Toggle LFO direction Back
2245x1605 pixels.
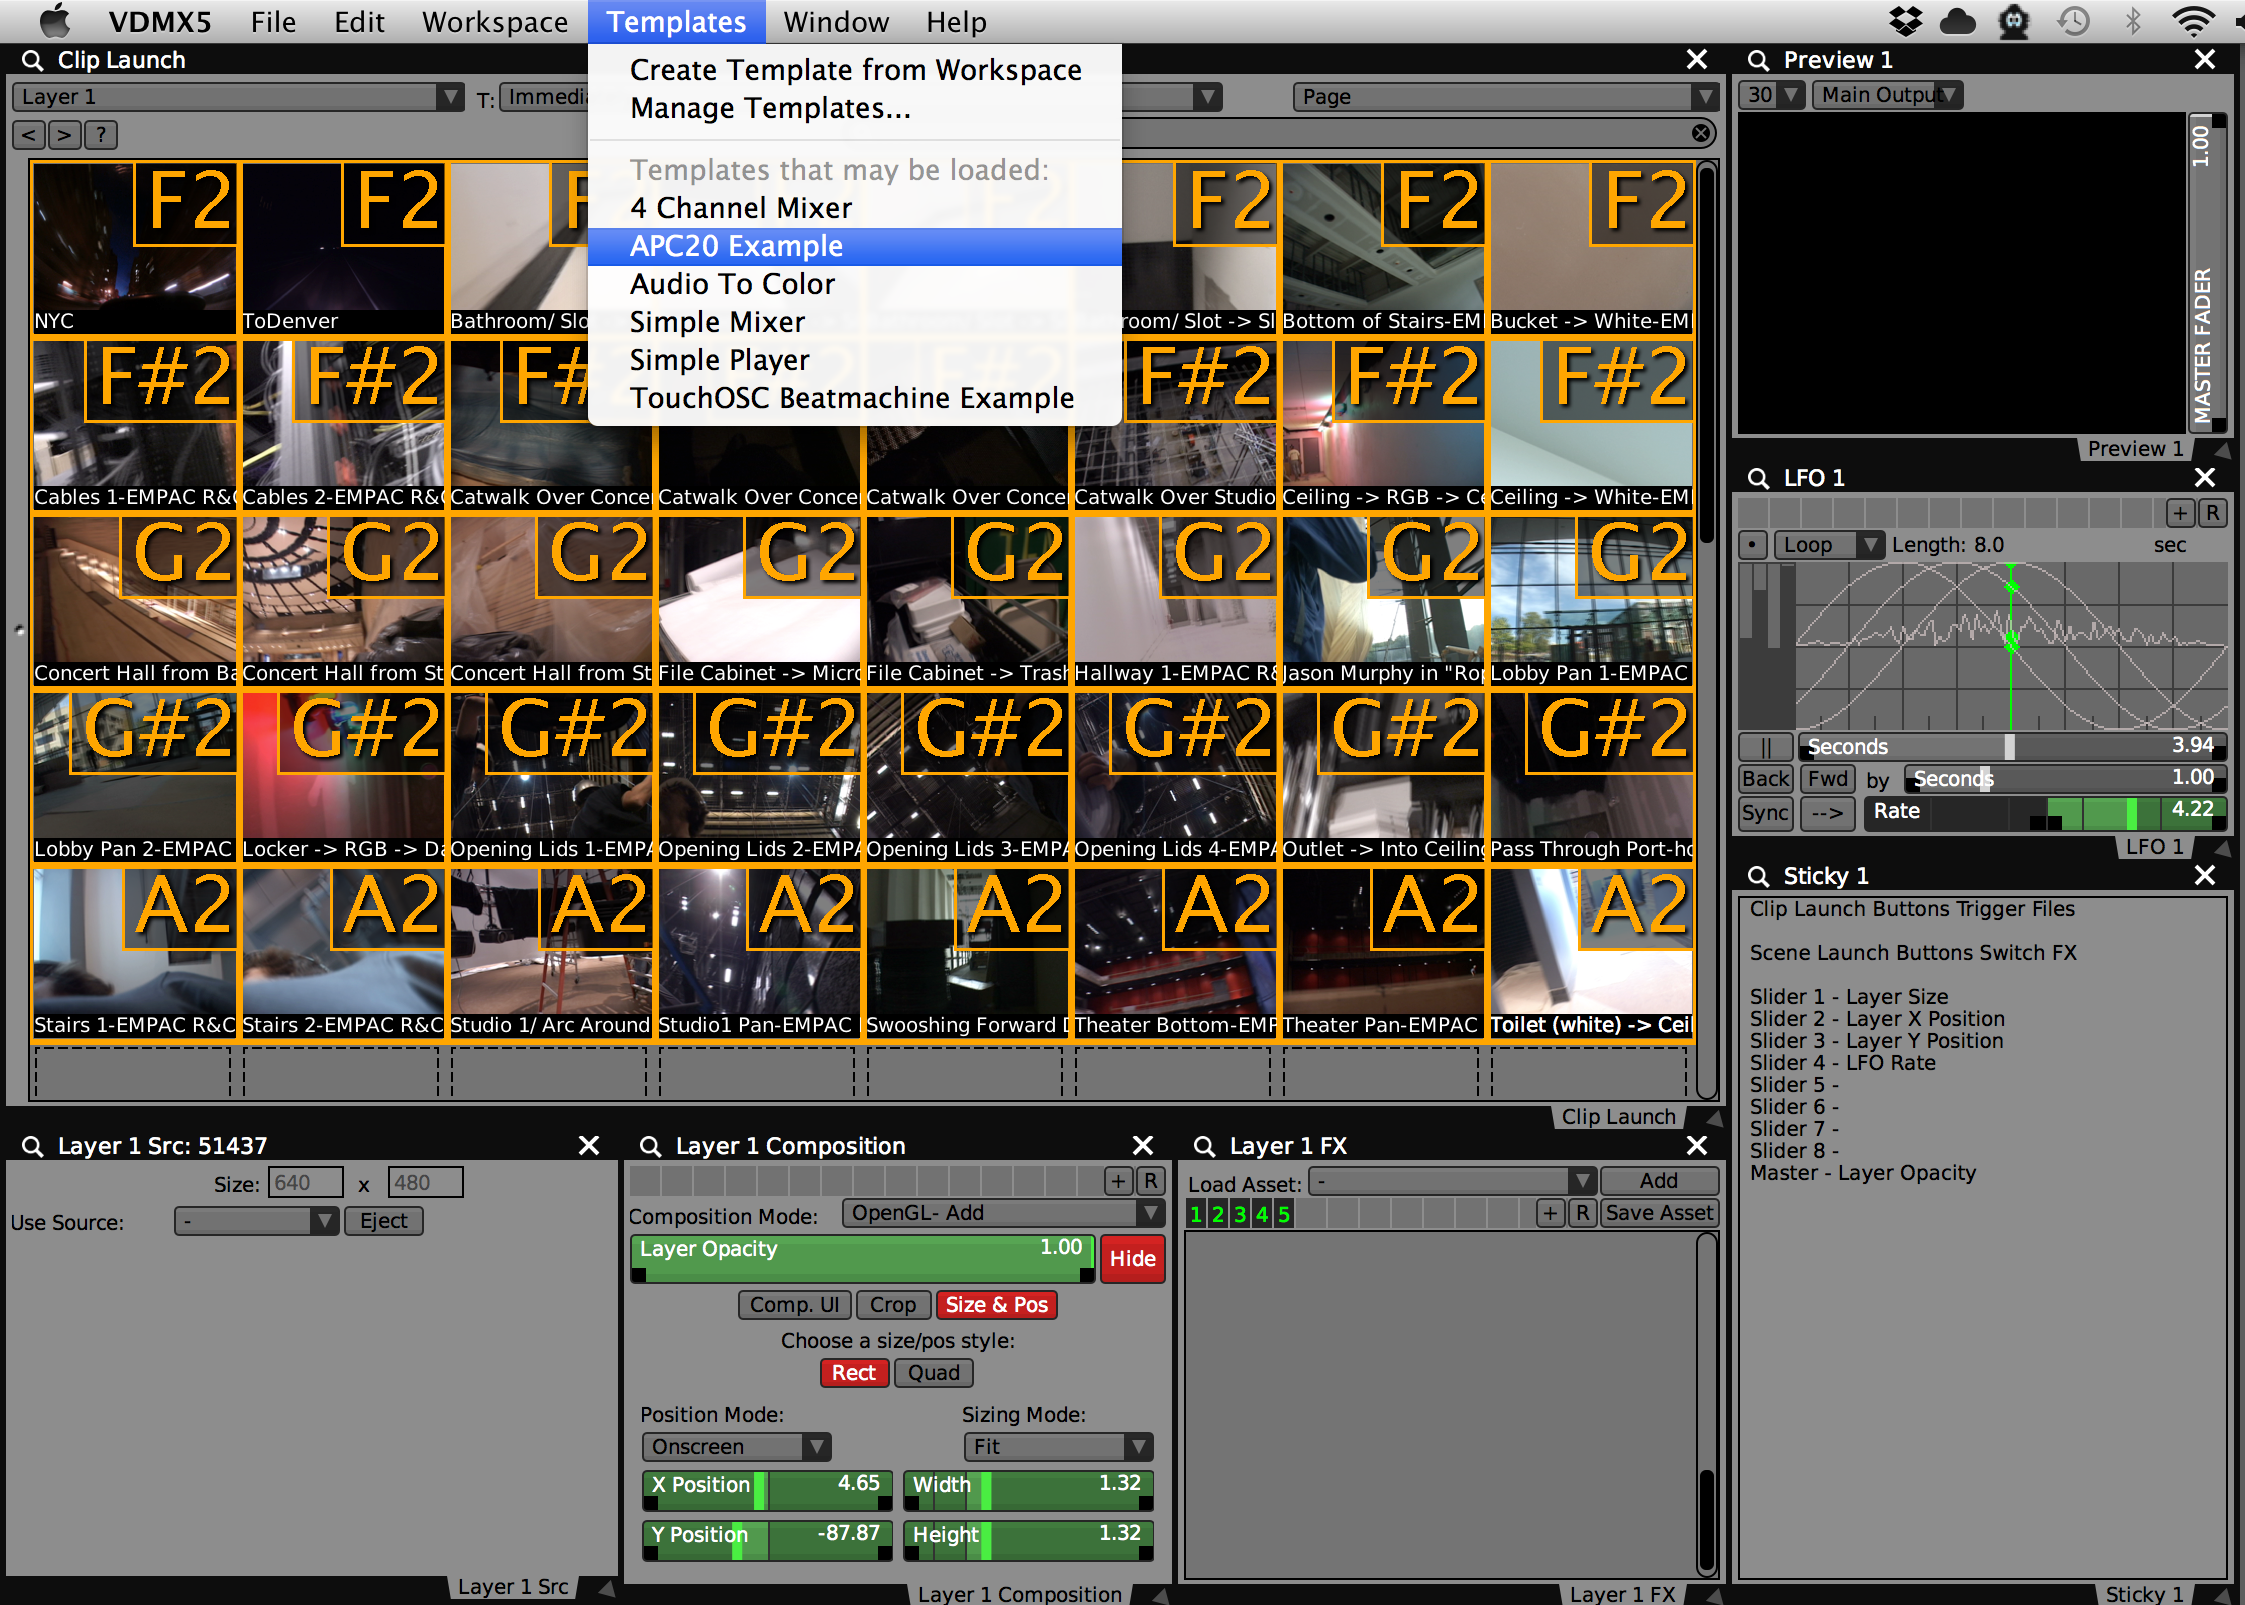1765,779
